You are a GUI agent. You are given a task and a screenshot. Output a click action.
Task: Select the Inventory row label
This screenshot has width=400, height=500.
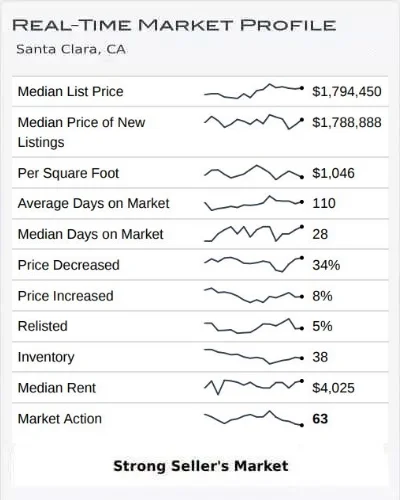coord(46,357)
